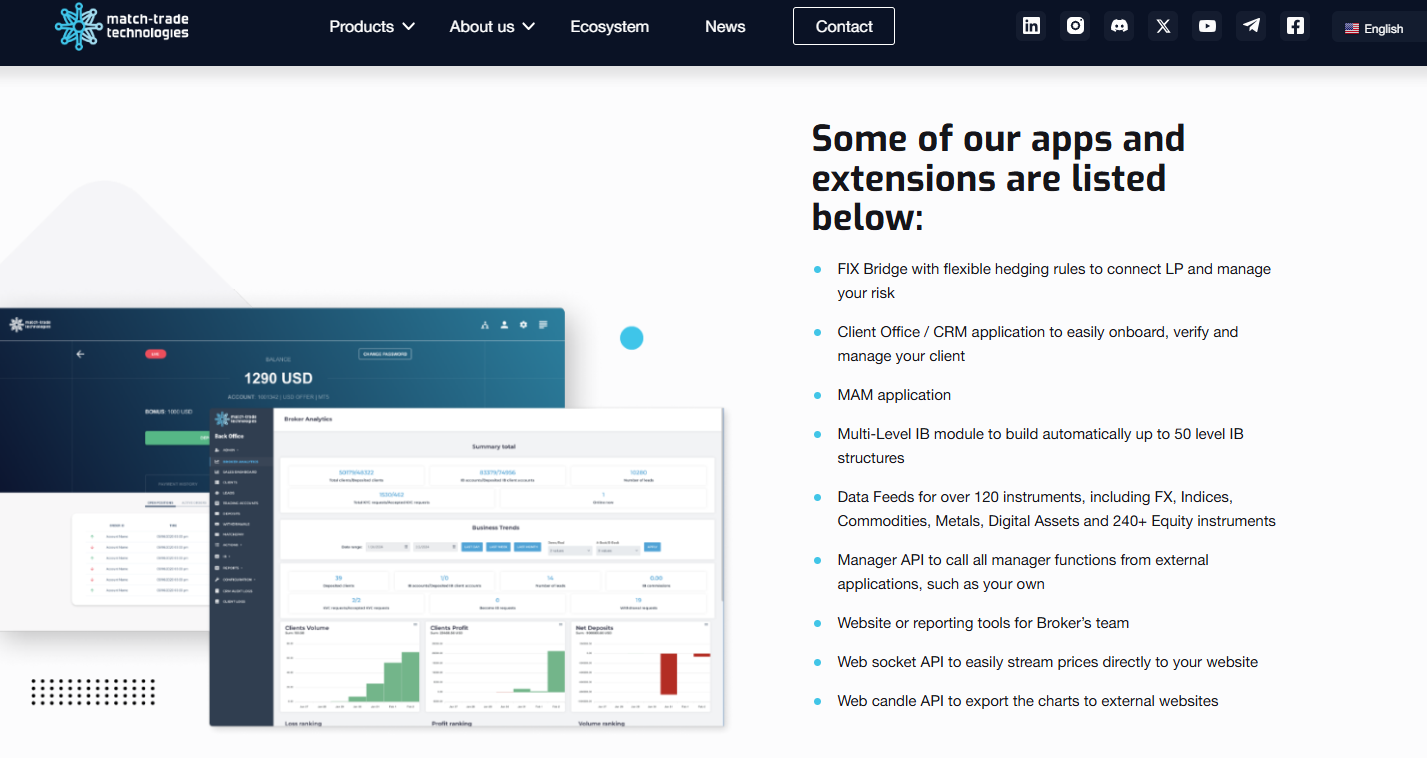Click the back-office dashboard preview image
Viewport: 1427px width, 758px height.
coord(466,567)
